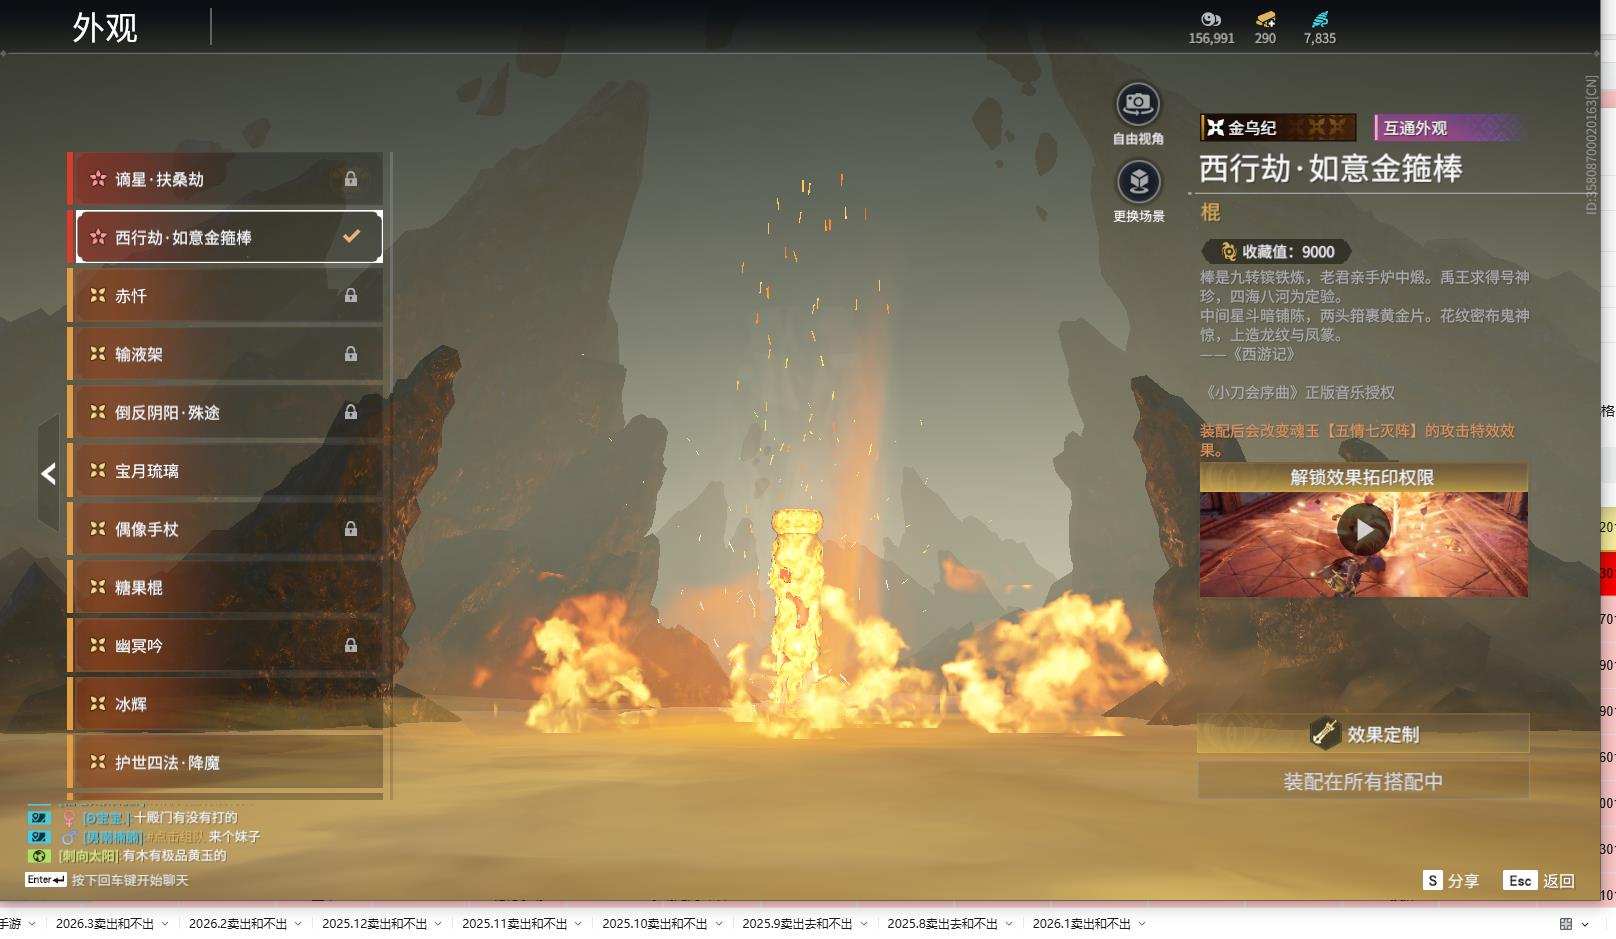Play the skin effect preview video
The width and height of the screenshot is (1616, 939).
click(x=1363, y=530)
